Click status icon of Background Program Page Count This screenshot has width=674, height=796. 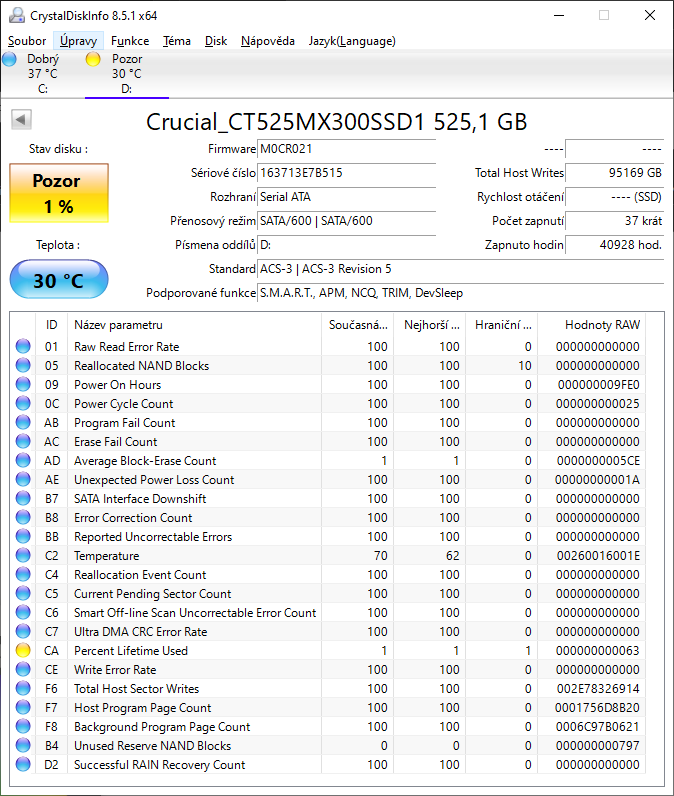click(23, 726)
